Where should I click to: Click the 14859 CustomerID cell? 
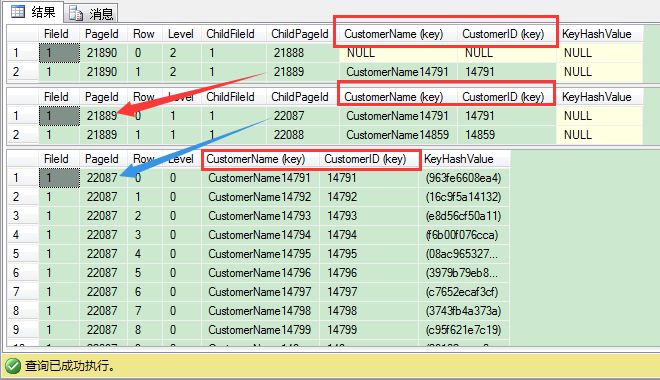[507, 135]
